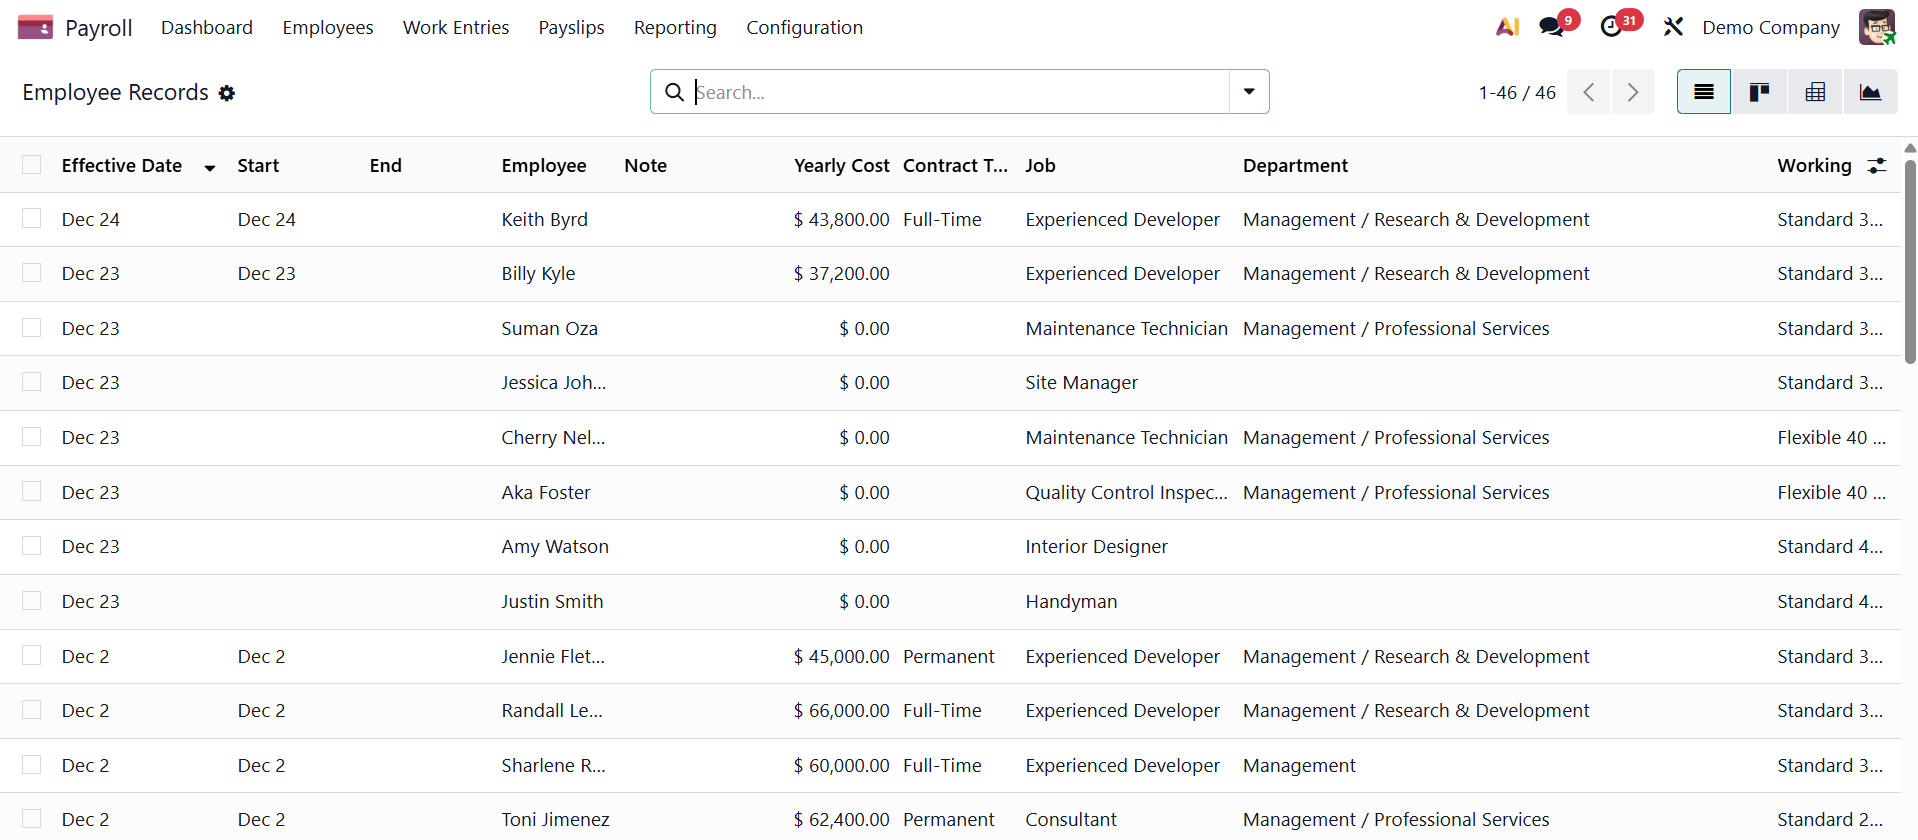Click Jennie Flet... Permanent contract cell
Viewport: 1918px width, 840px height.
tap(948, 656)
